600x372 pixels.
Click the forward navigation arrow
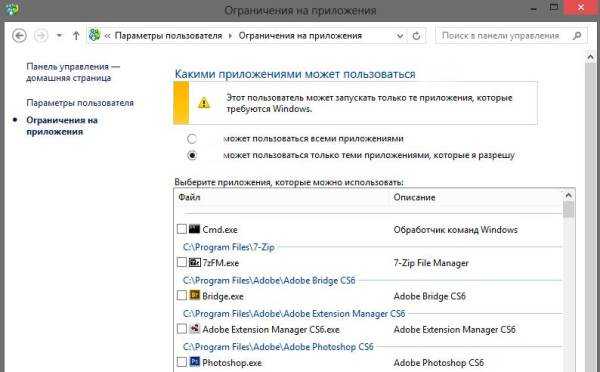(41, 36)
